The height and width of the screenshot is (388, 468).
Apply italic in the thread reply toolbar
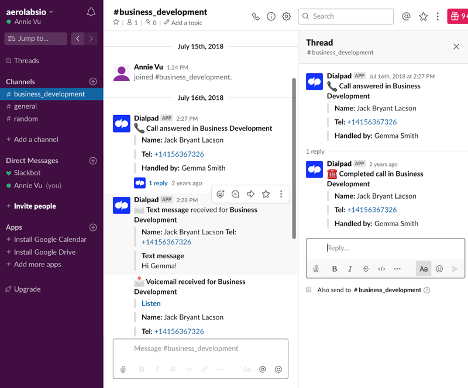[x=350, y=269]
